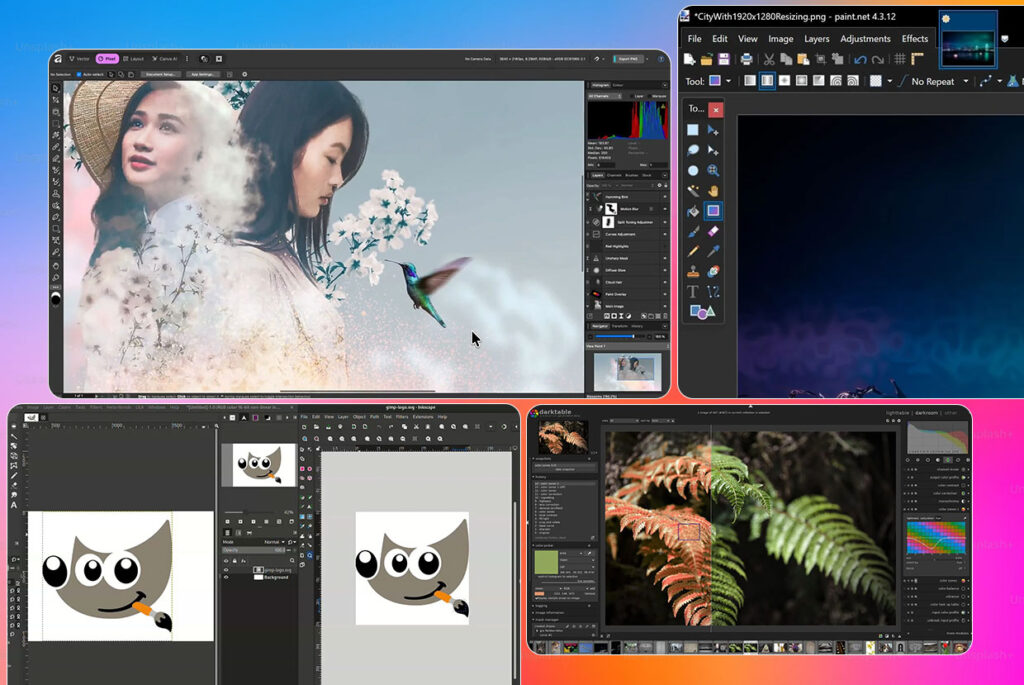1024x685 pixels.
Task: Select Paint Bucket tool in paint.net
Action: click(x=693, y=211)
